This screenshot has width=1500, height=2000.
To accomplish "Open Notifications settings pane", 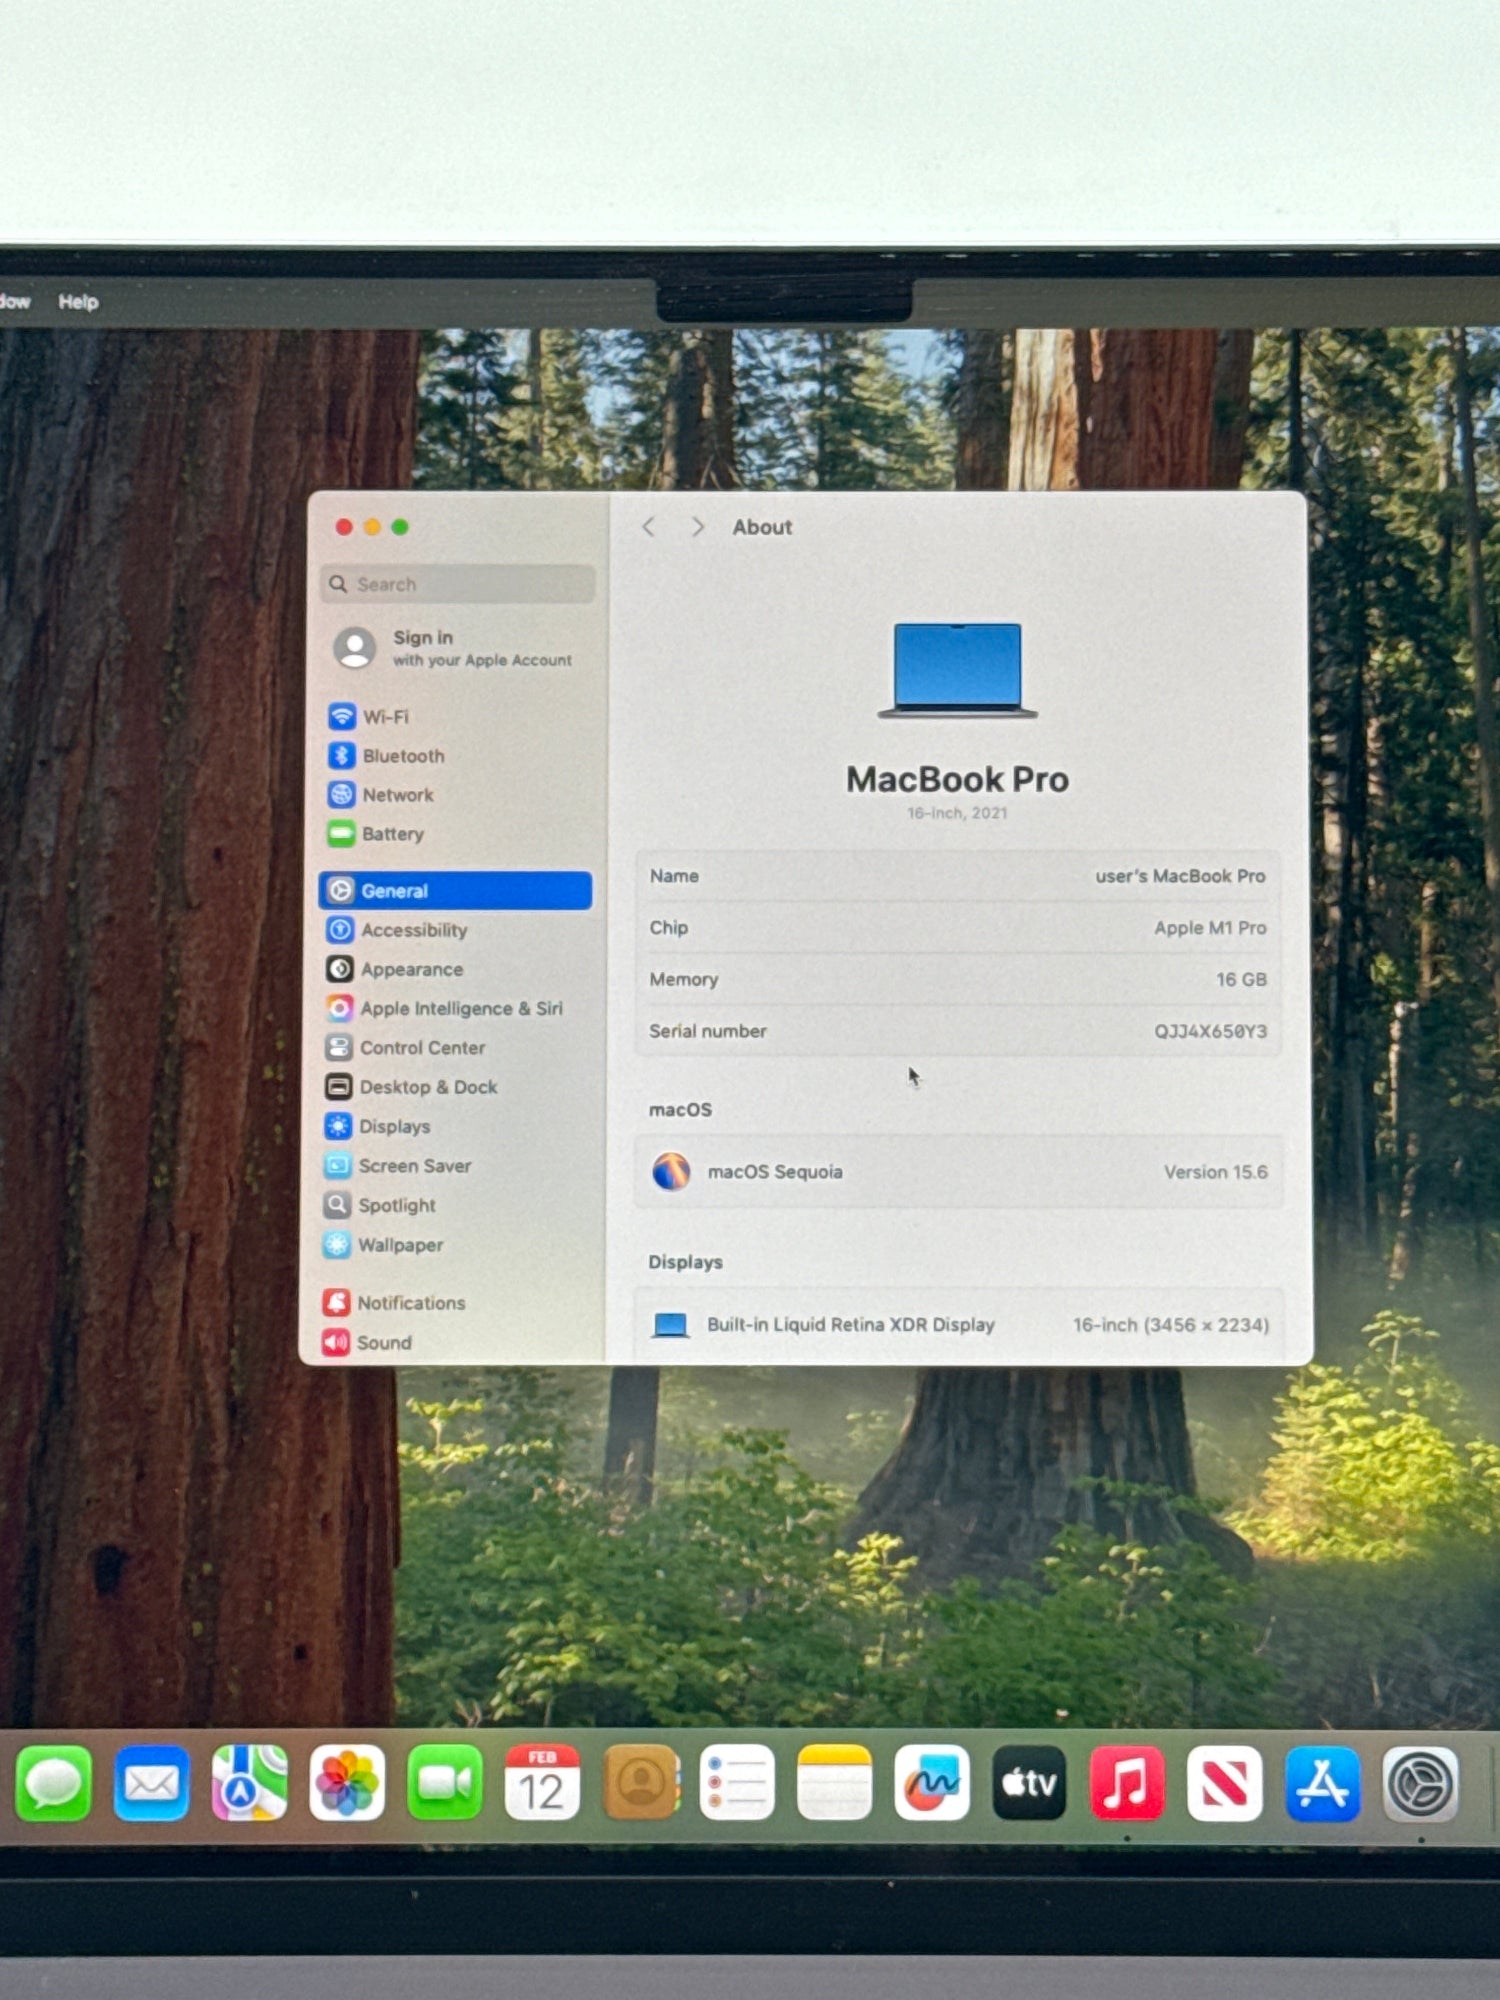I will [x=410, y=1303].
